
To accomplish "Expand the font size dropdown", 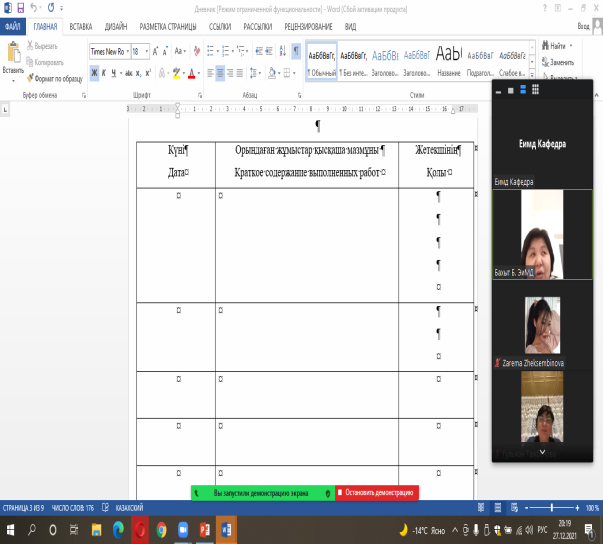I will pyautogui.click(x=148, y=51).
